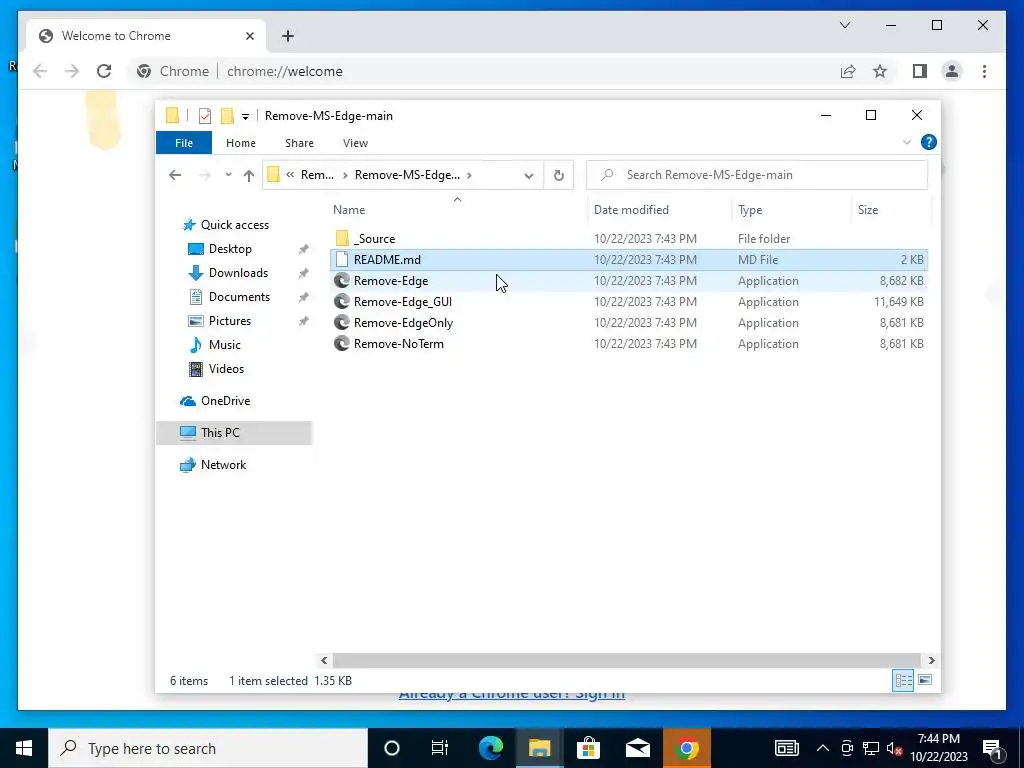Viewport: 1024px width, 768px height.
Task: Launch Microsoft Edge from taskbar
Action: pos(491,748)
